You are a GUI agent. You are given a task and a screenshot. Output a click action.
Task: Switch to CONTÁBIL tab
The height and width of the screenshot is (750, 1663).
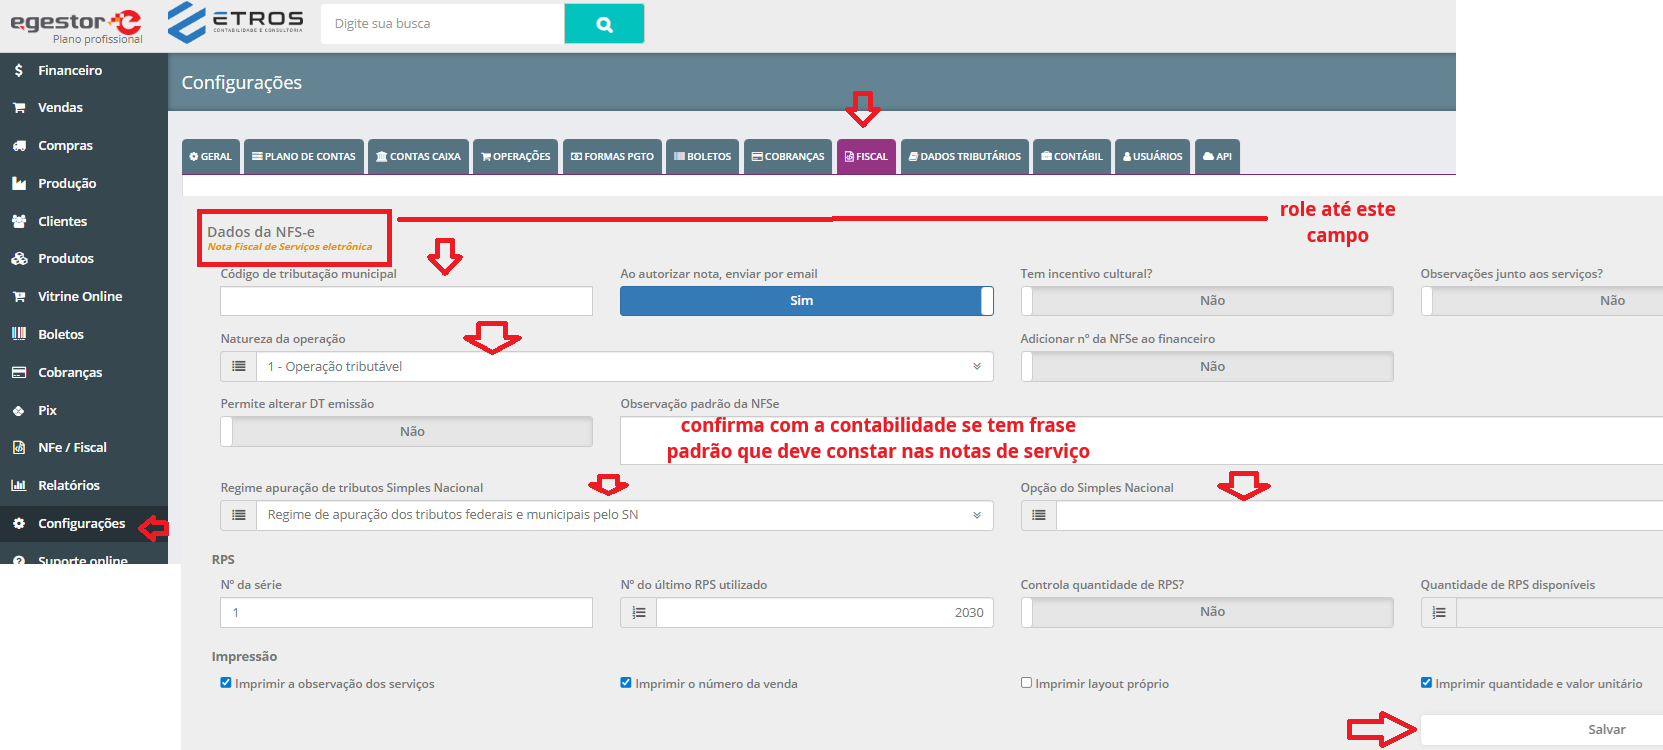(1072, 156)
